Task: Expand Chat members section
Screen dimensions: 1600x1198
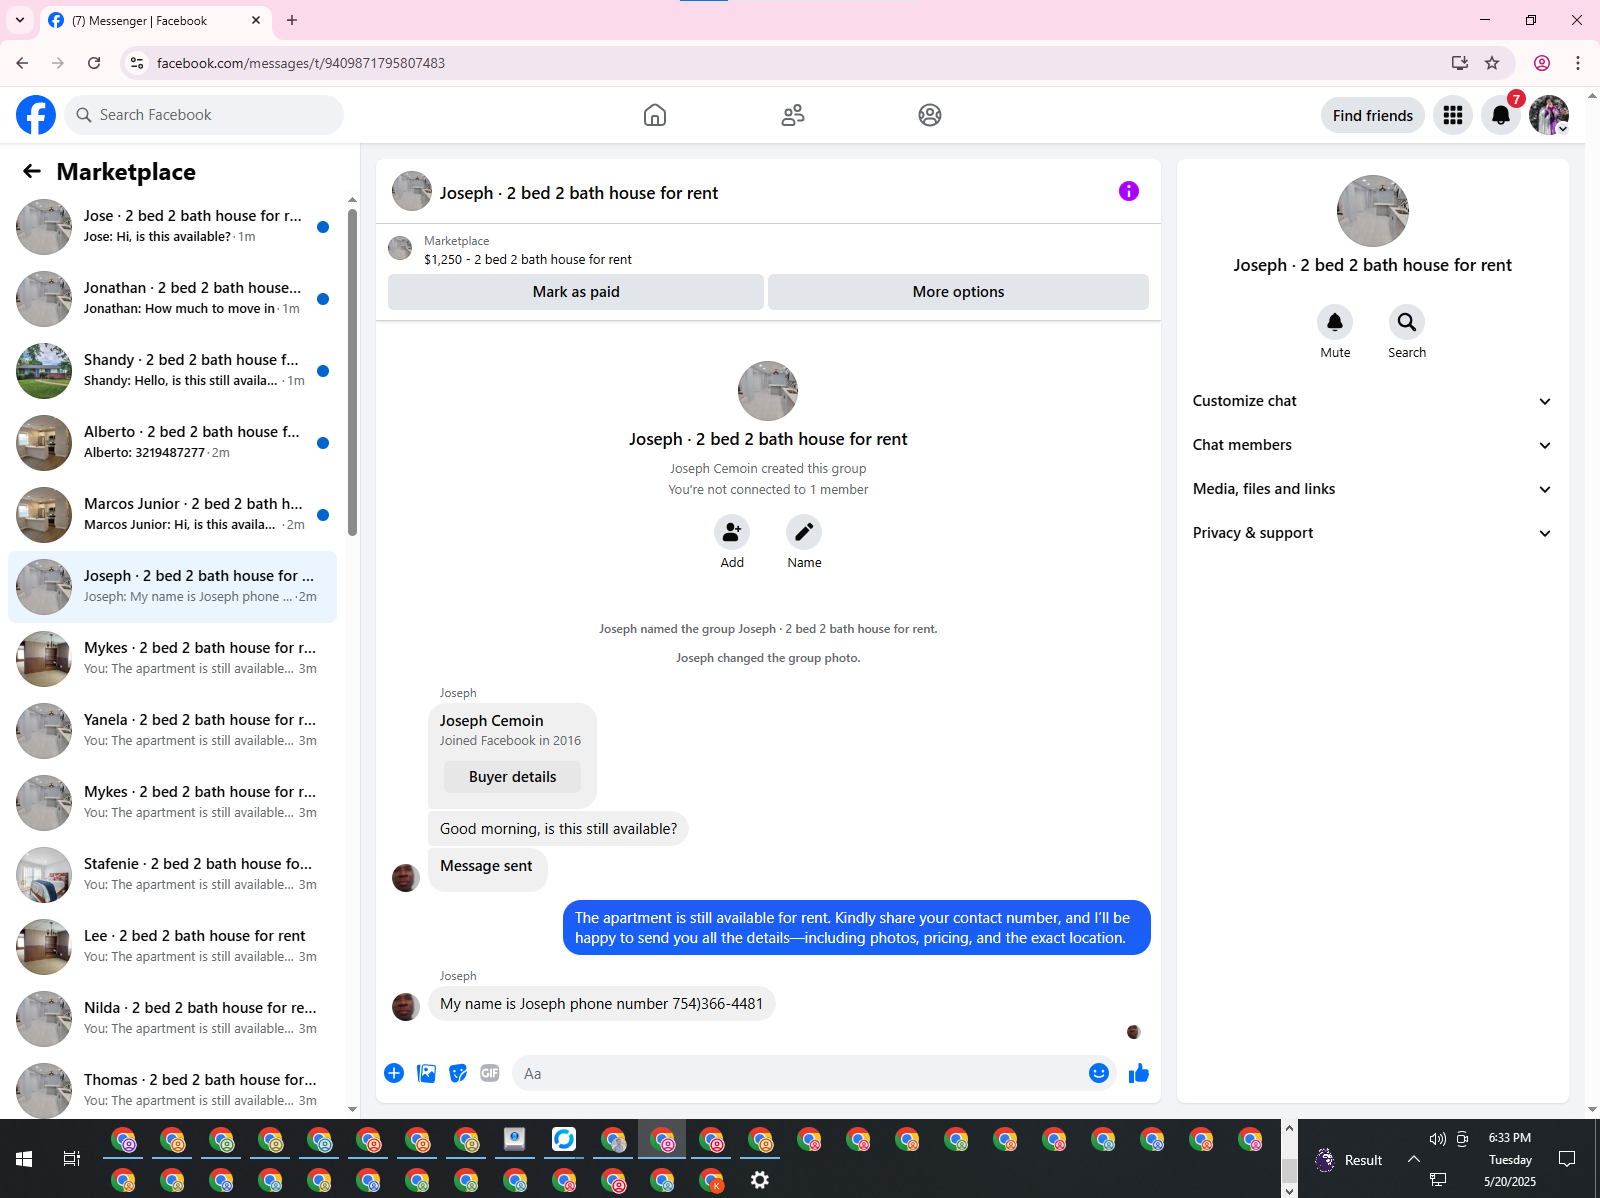Action: [x=1373, y=445]
